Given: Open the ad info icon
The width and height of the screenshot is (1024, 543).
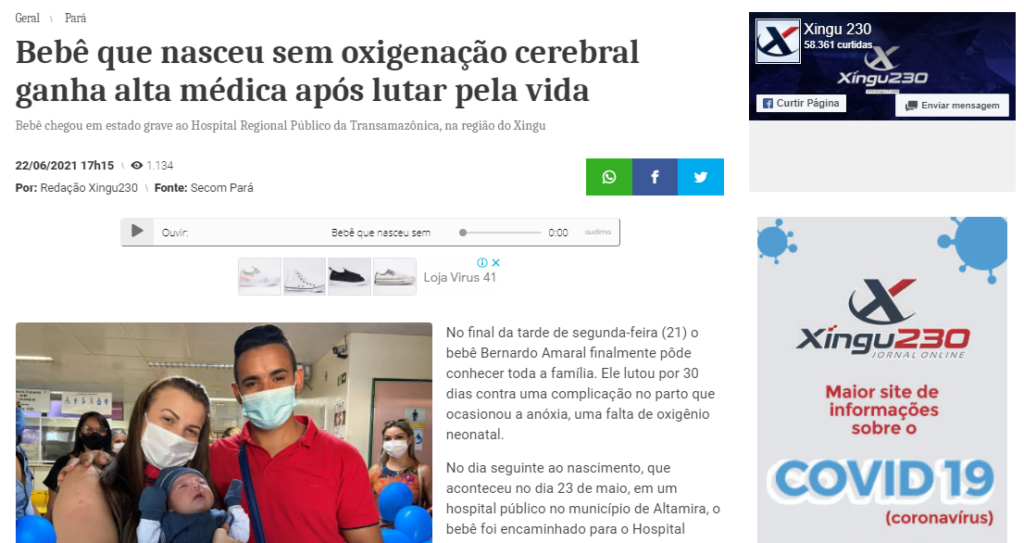Looking at the screenshot, I should 482,263.
